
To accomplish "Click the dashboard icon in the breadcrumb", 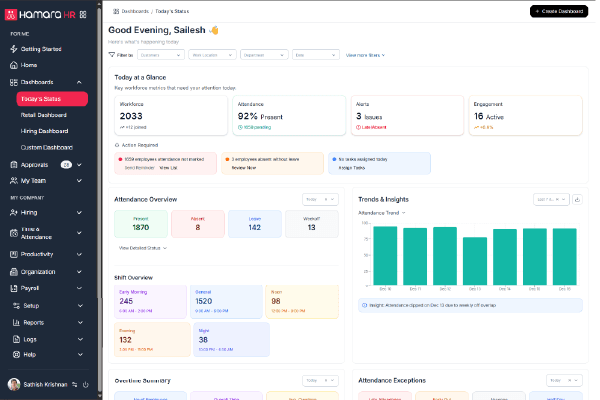I will 116,11.
